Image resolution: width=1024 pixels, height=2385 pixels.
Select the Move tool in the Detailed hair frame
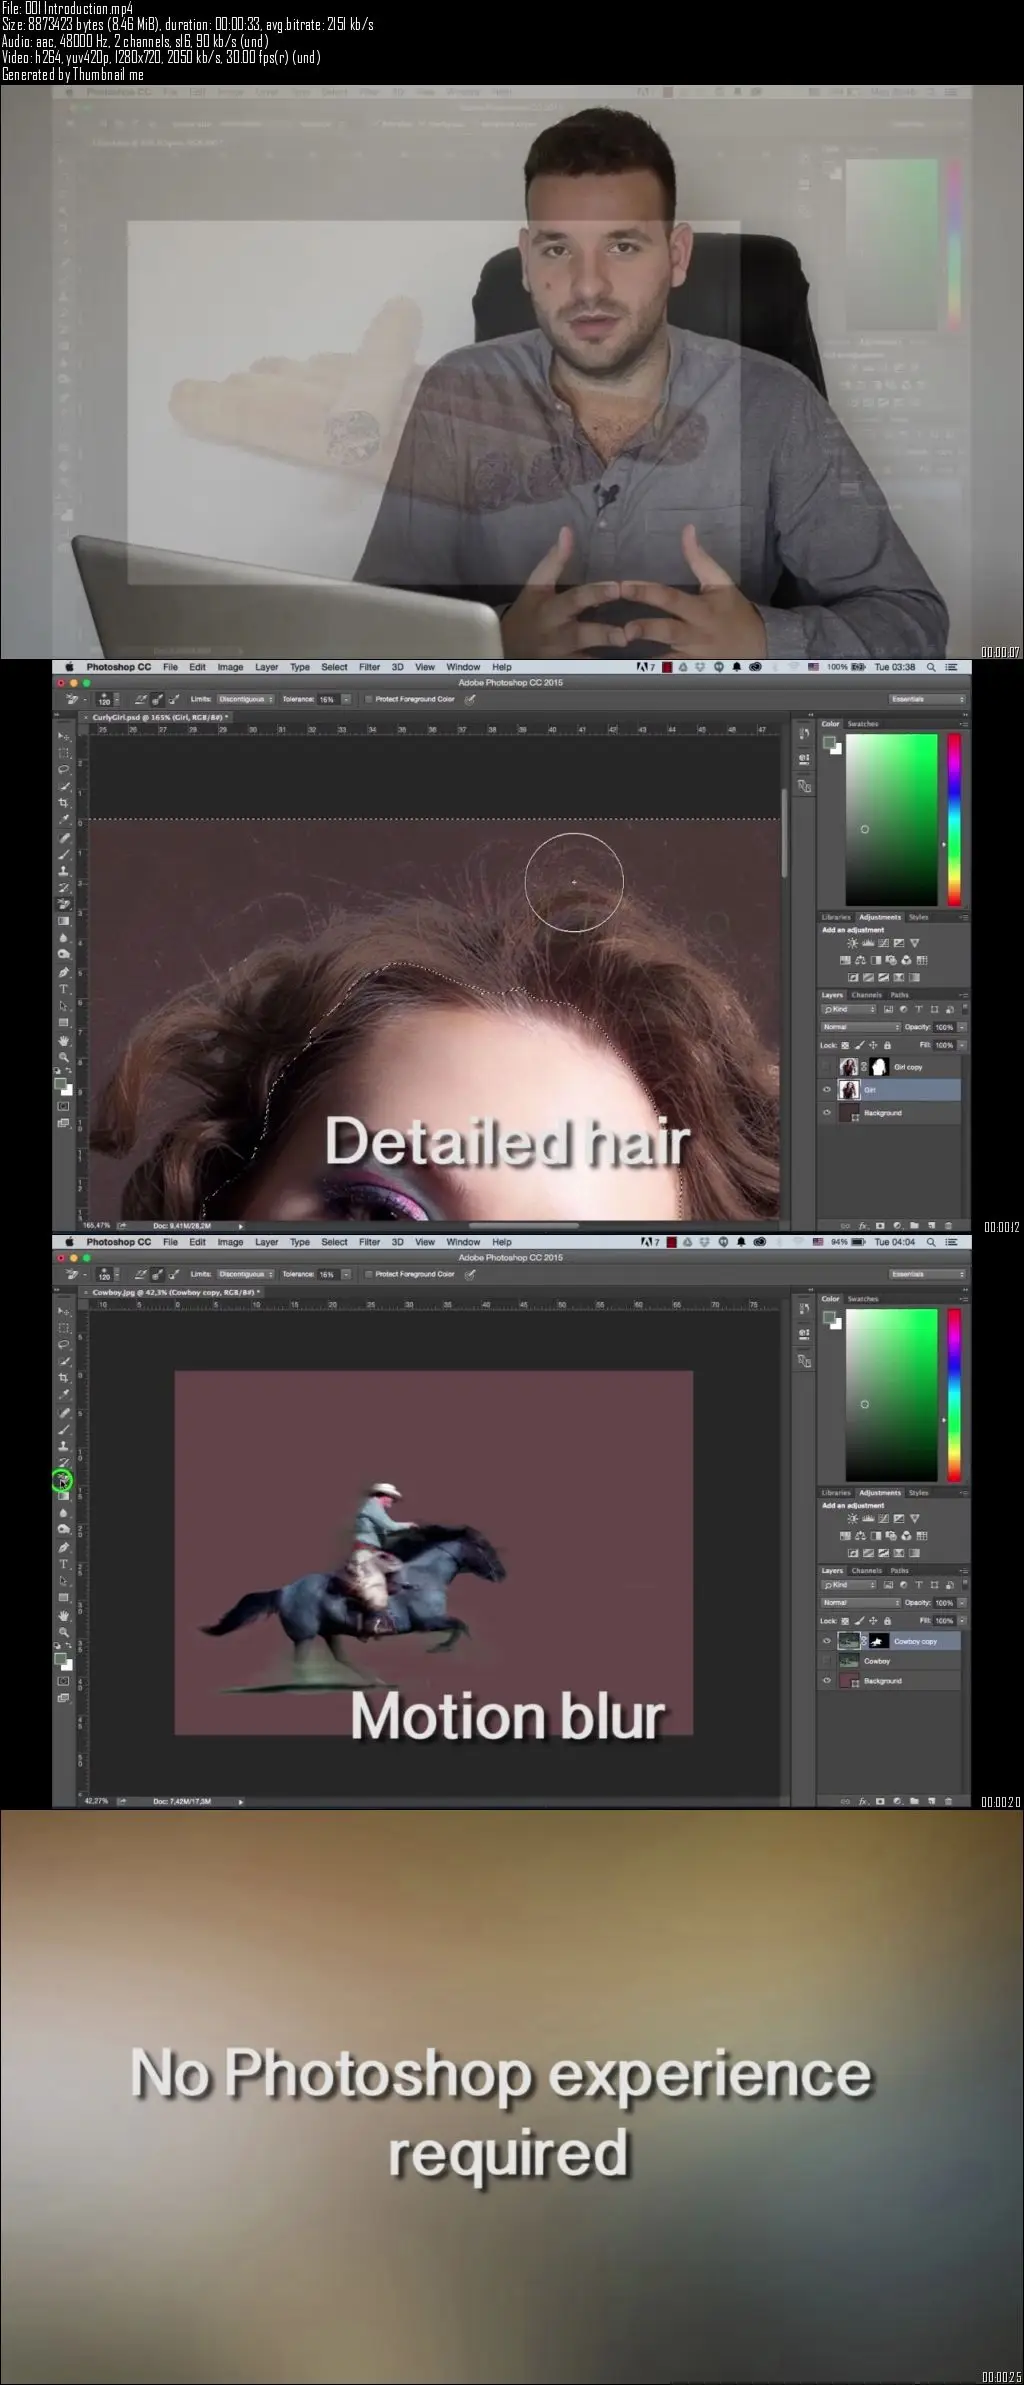64,736
